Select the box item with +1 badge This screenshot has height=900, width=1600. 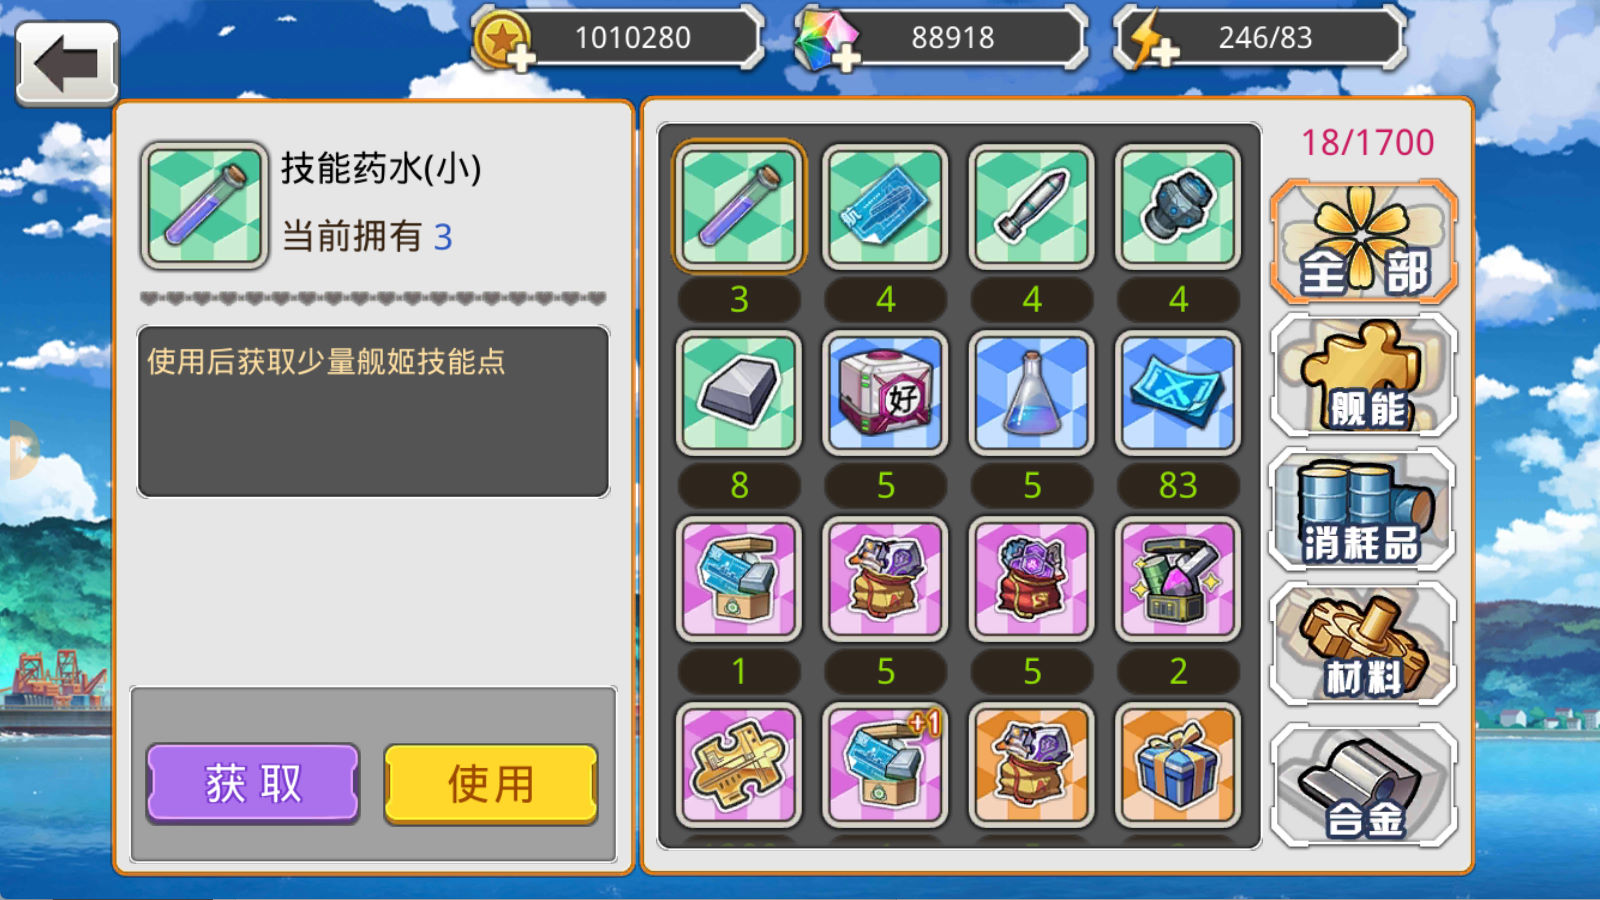pos(885,764)
